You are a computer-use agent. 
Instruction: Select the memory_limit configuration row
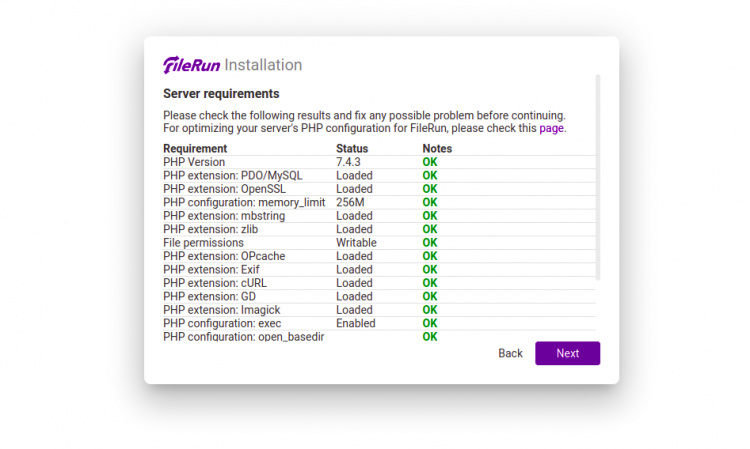pos(244,202)
